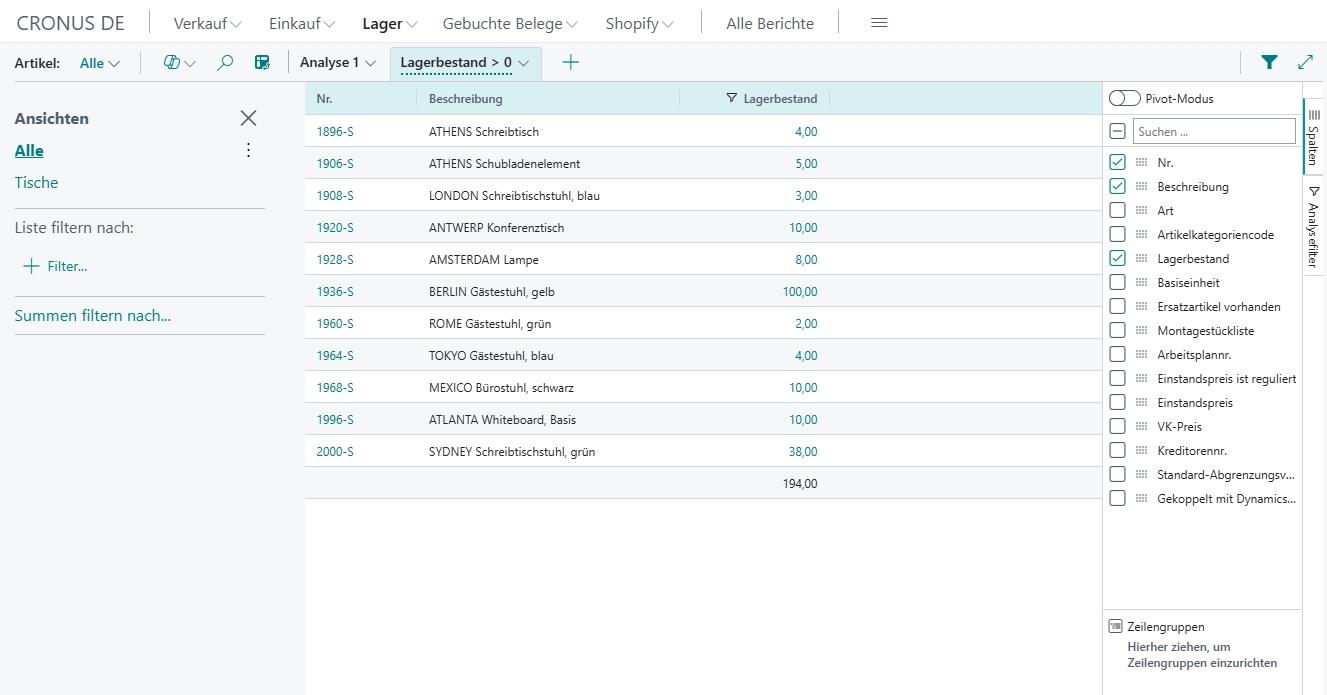Expand the Lager menu
The width and height of the screenshot is (1327, 695).
point(390,23)
